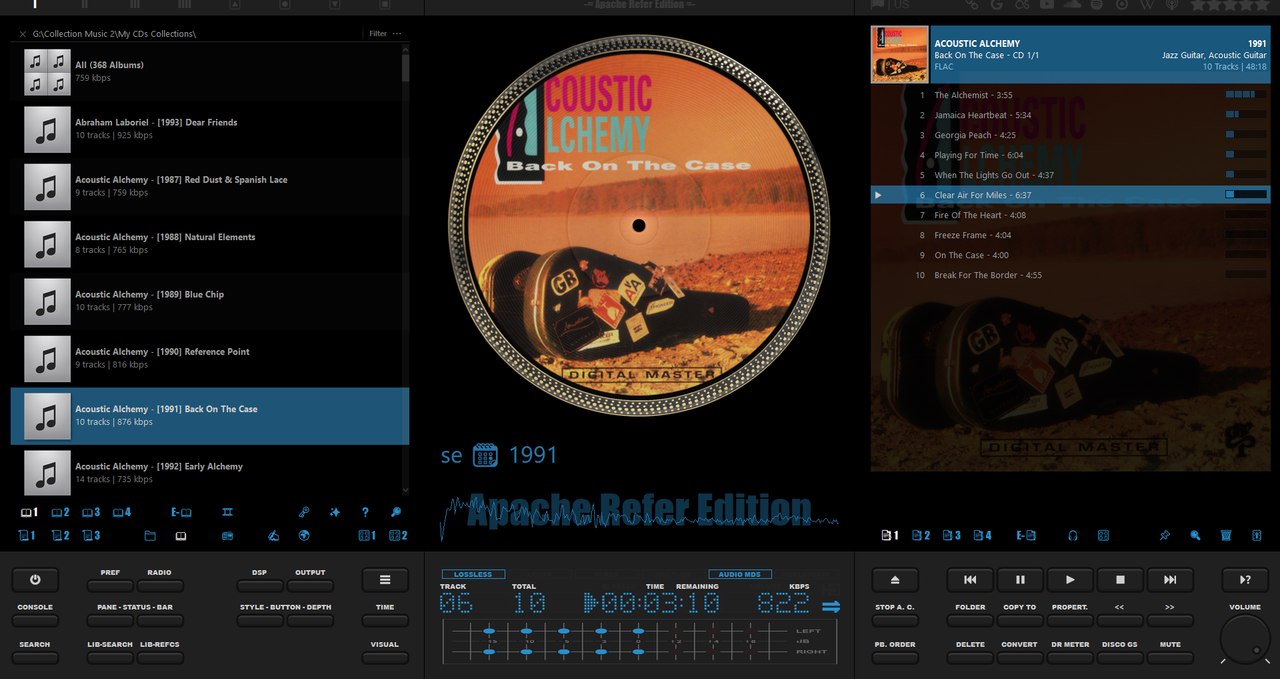
Task: Click the pin icon in right toolbar
Action: [x=1165, y=536]
